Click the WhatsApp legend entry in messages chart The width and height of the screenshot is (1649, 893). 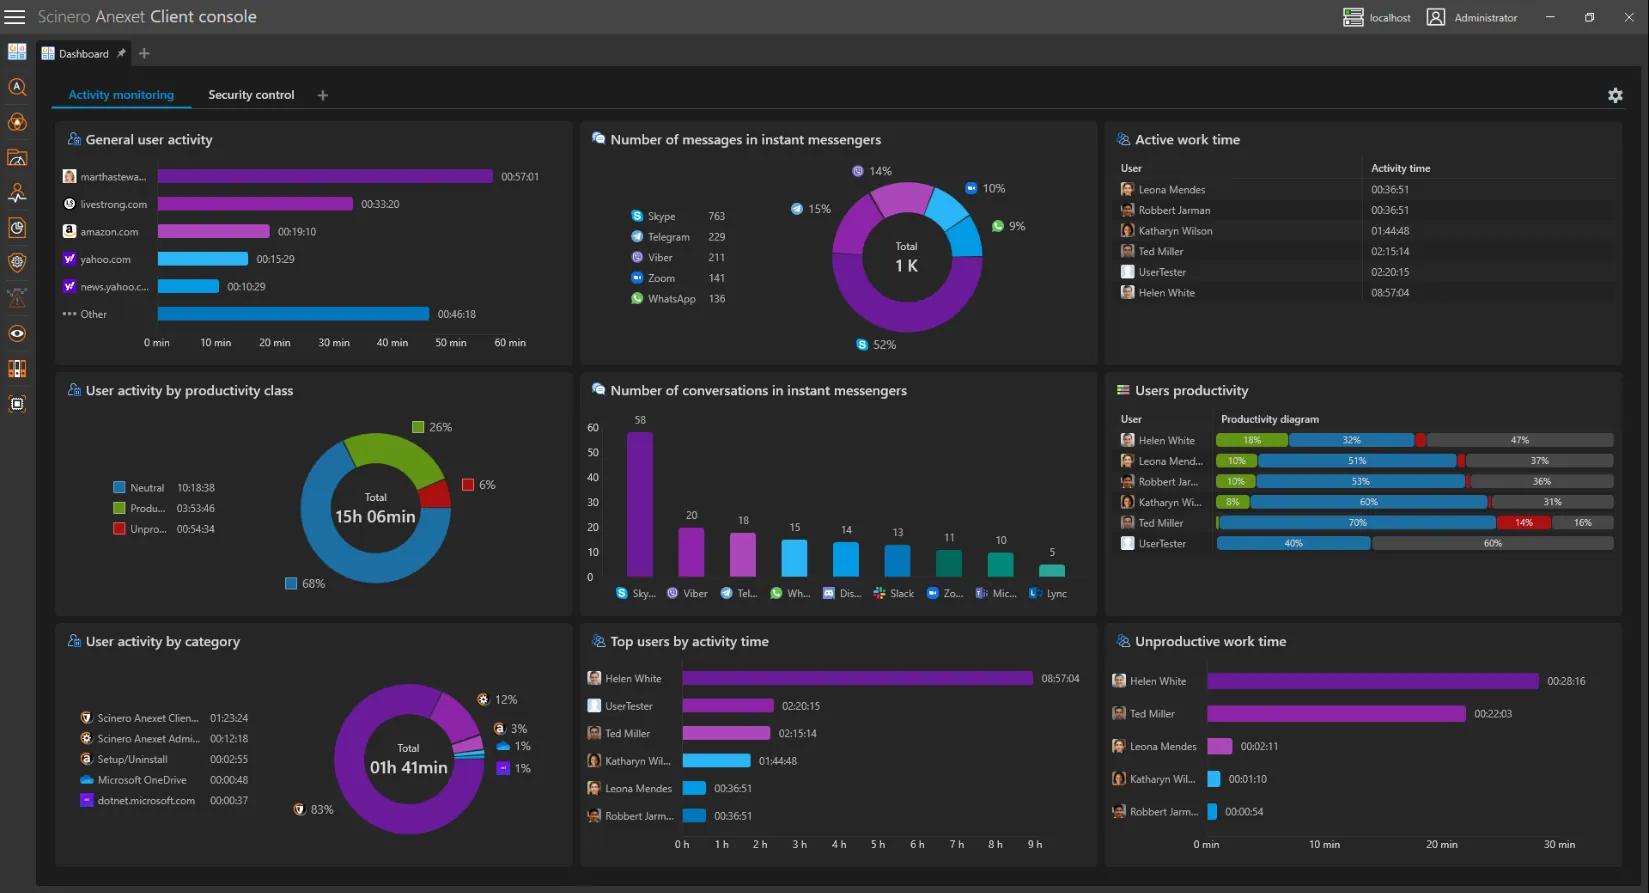672,299
